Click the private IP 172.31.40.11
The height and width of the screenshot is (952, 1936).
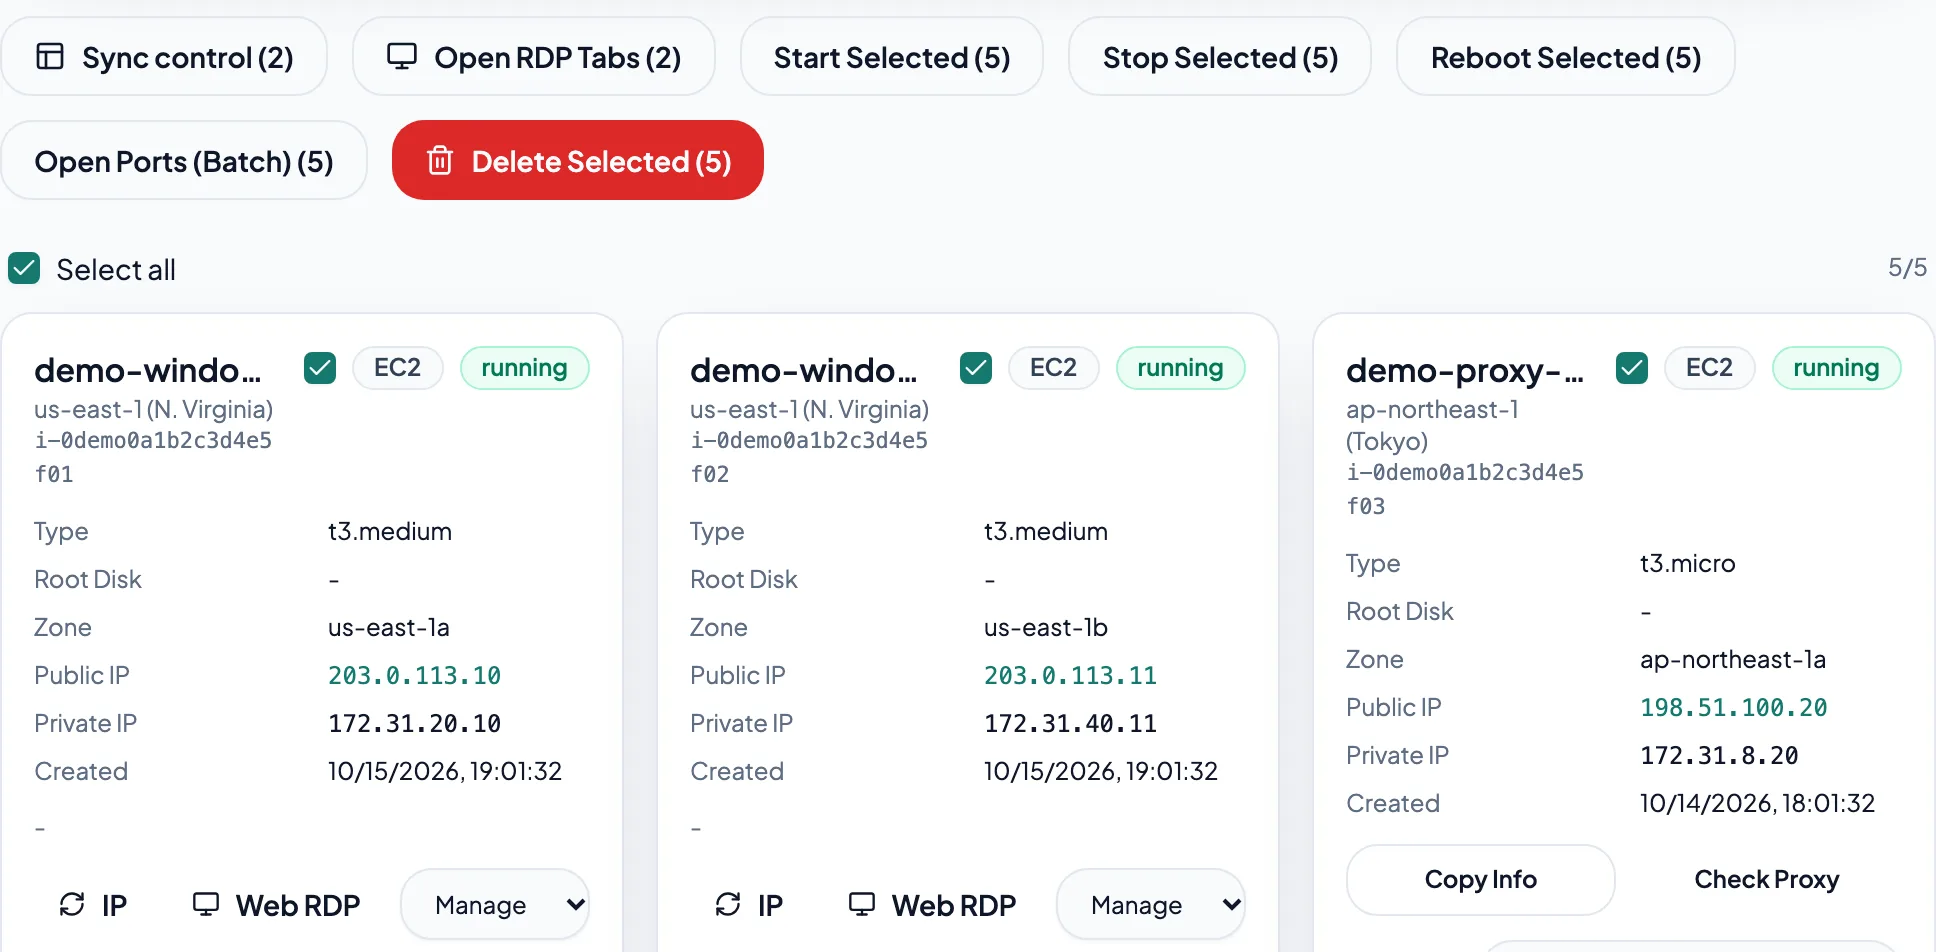pos(1070,724)
